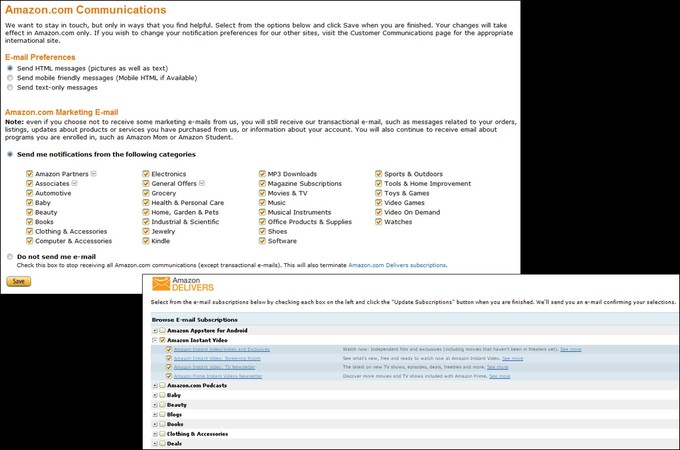
Task: Toggle Tools & Home Improvement checkbox
Action: (379, 183)
